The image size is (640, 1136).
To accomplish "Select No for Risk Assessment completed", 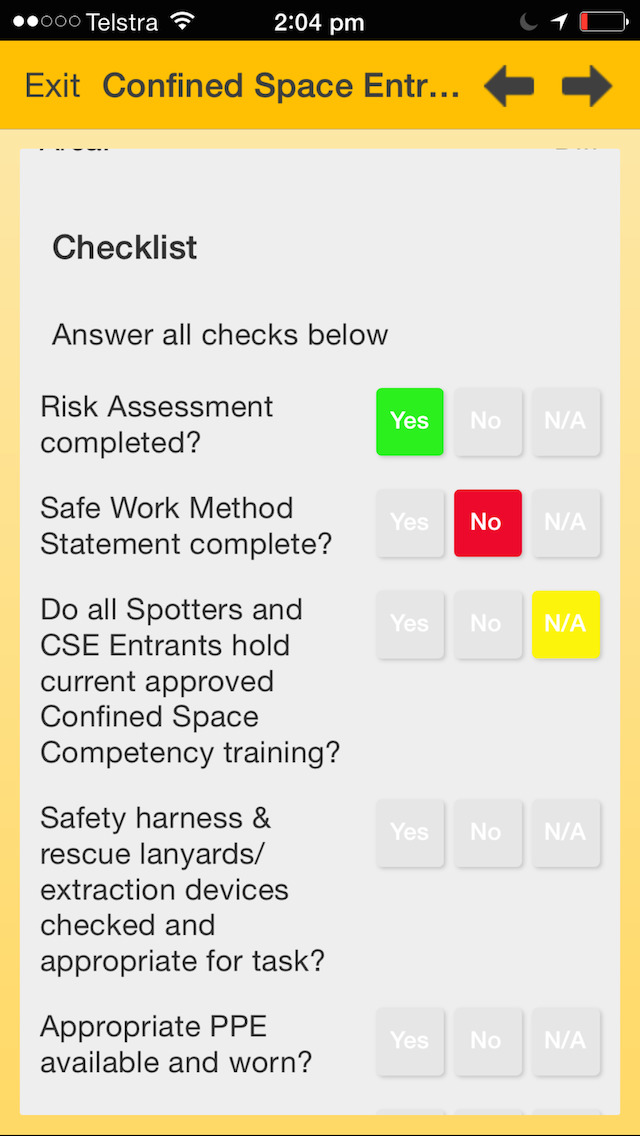I will click(x=487, y=421).
